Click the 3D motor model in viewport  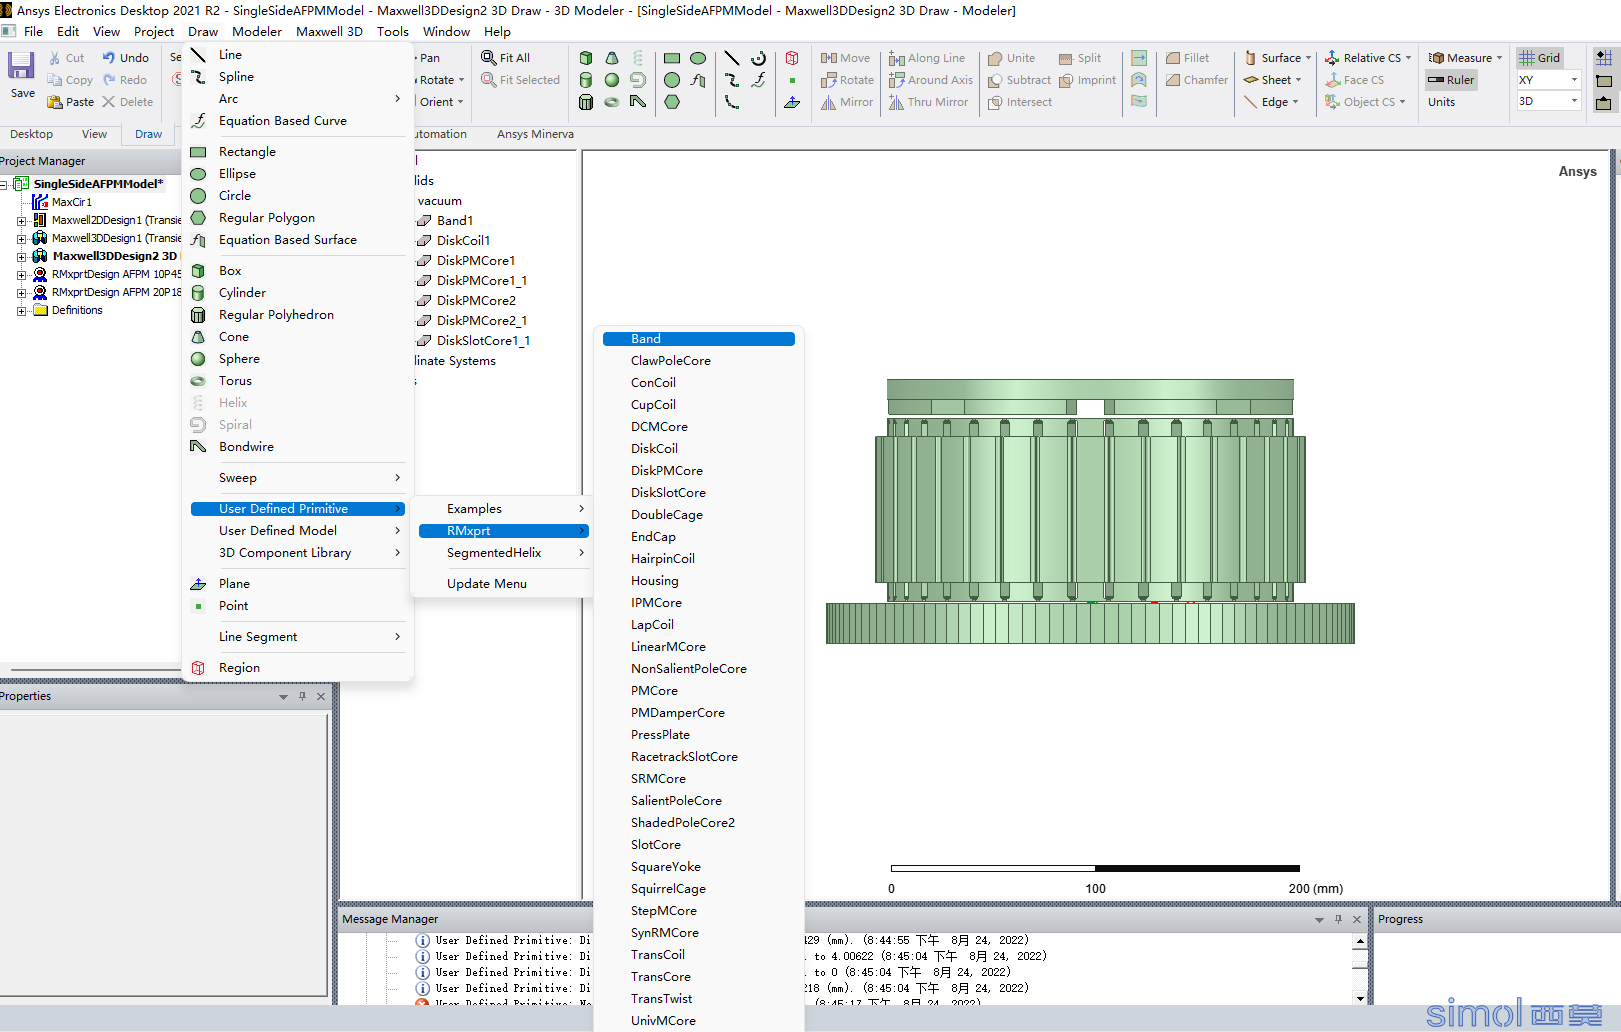pyautogui.click(x=1090, y=511)
